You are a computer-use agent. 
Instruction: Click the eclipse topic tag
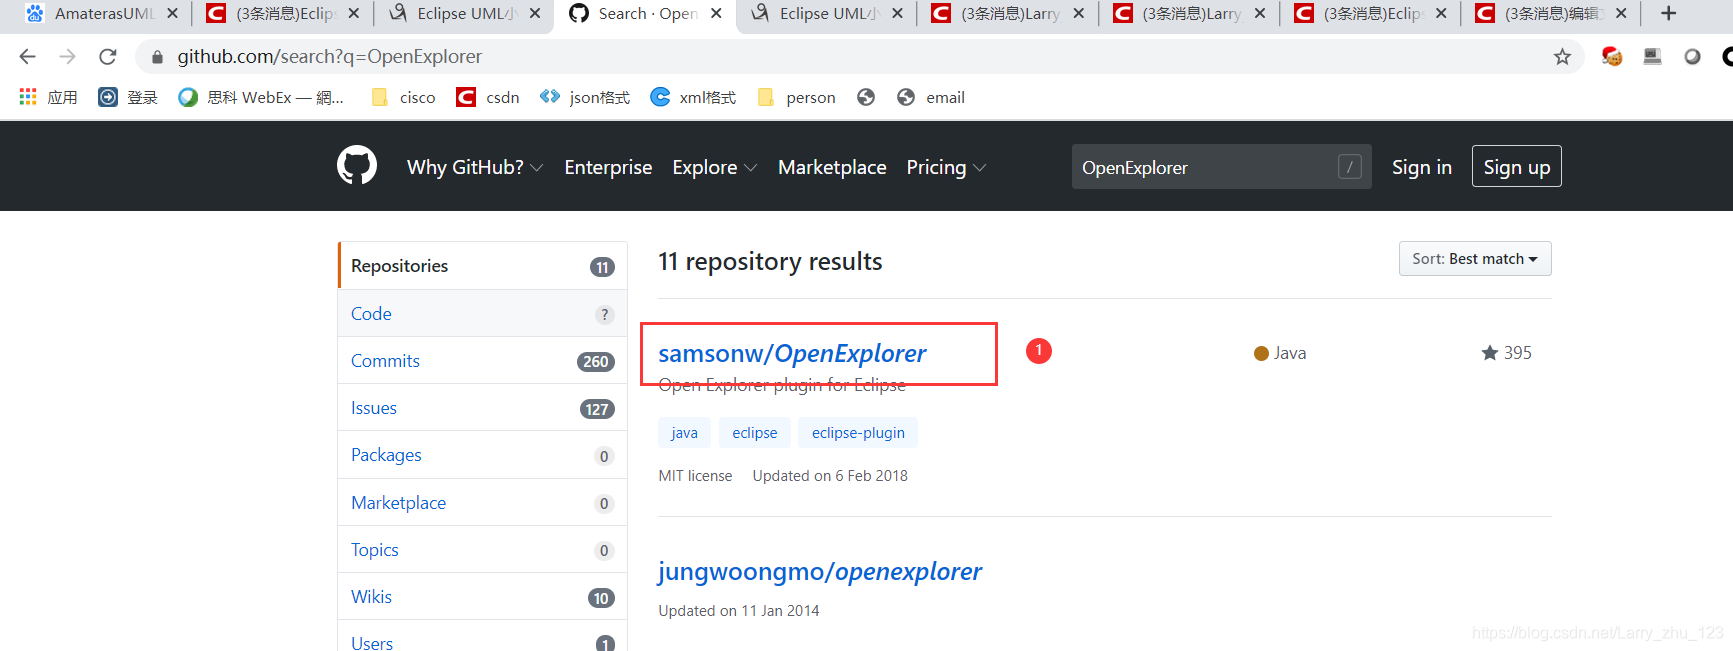tap(754, 432)
